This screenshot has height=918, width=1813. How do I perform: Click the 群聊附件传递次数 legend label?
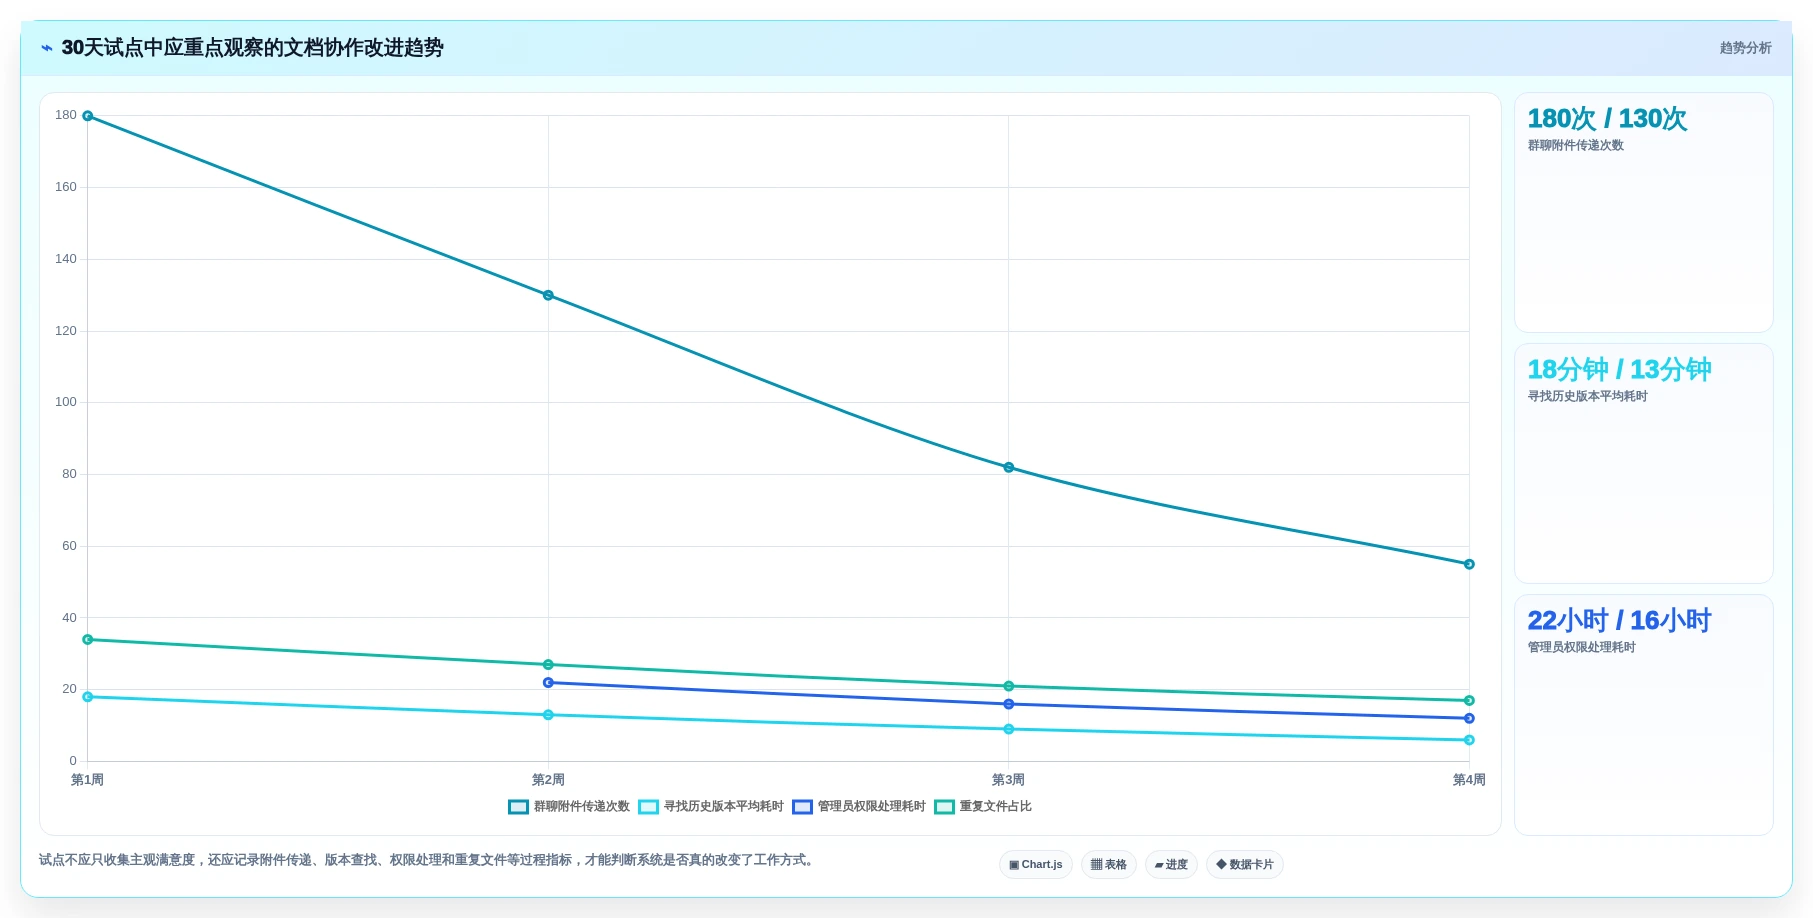(x=582, y=807)
